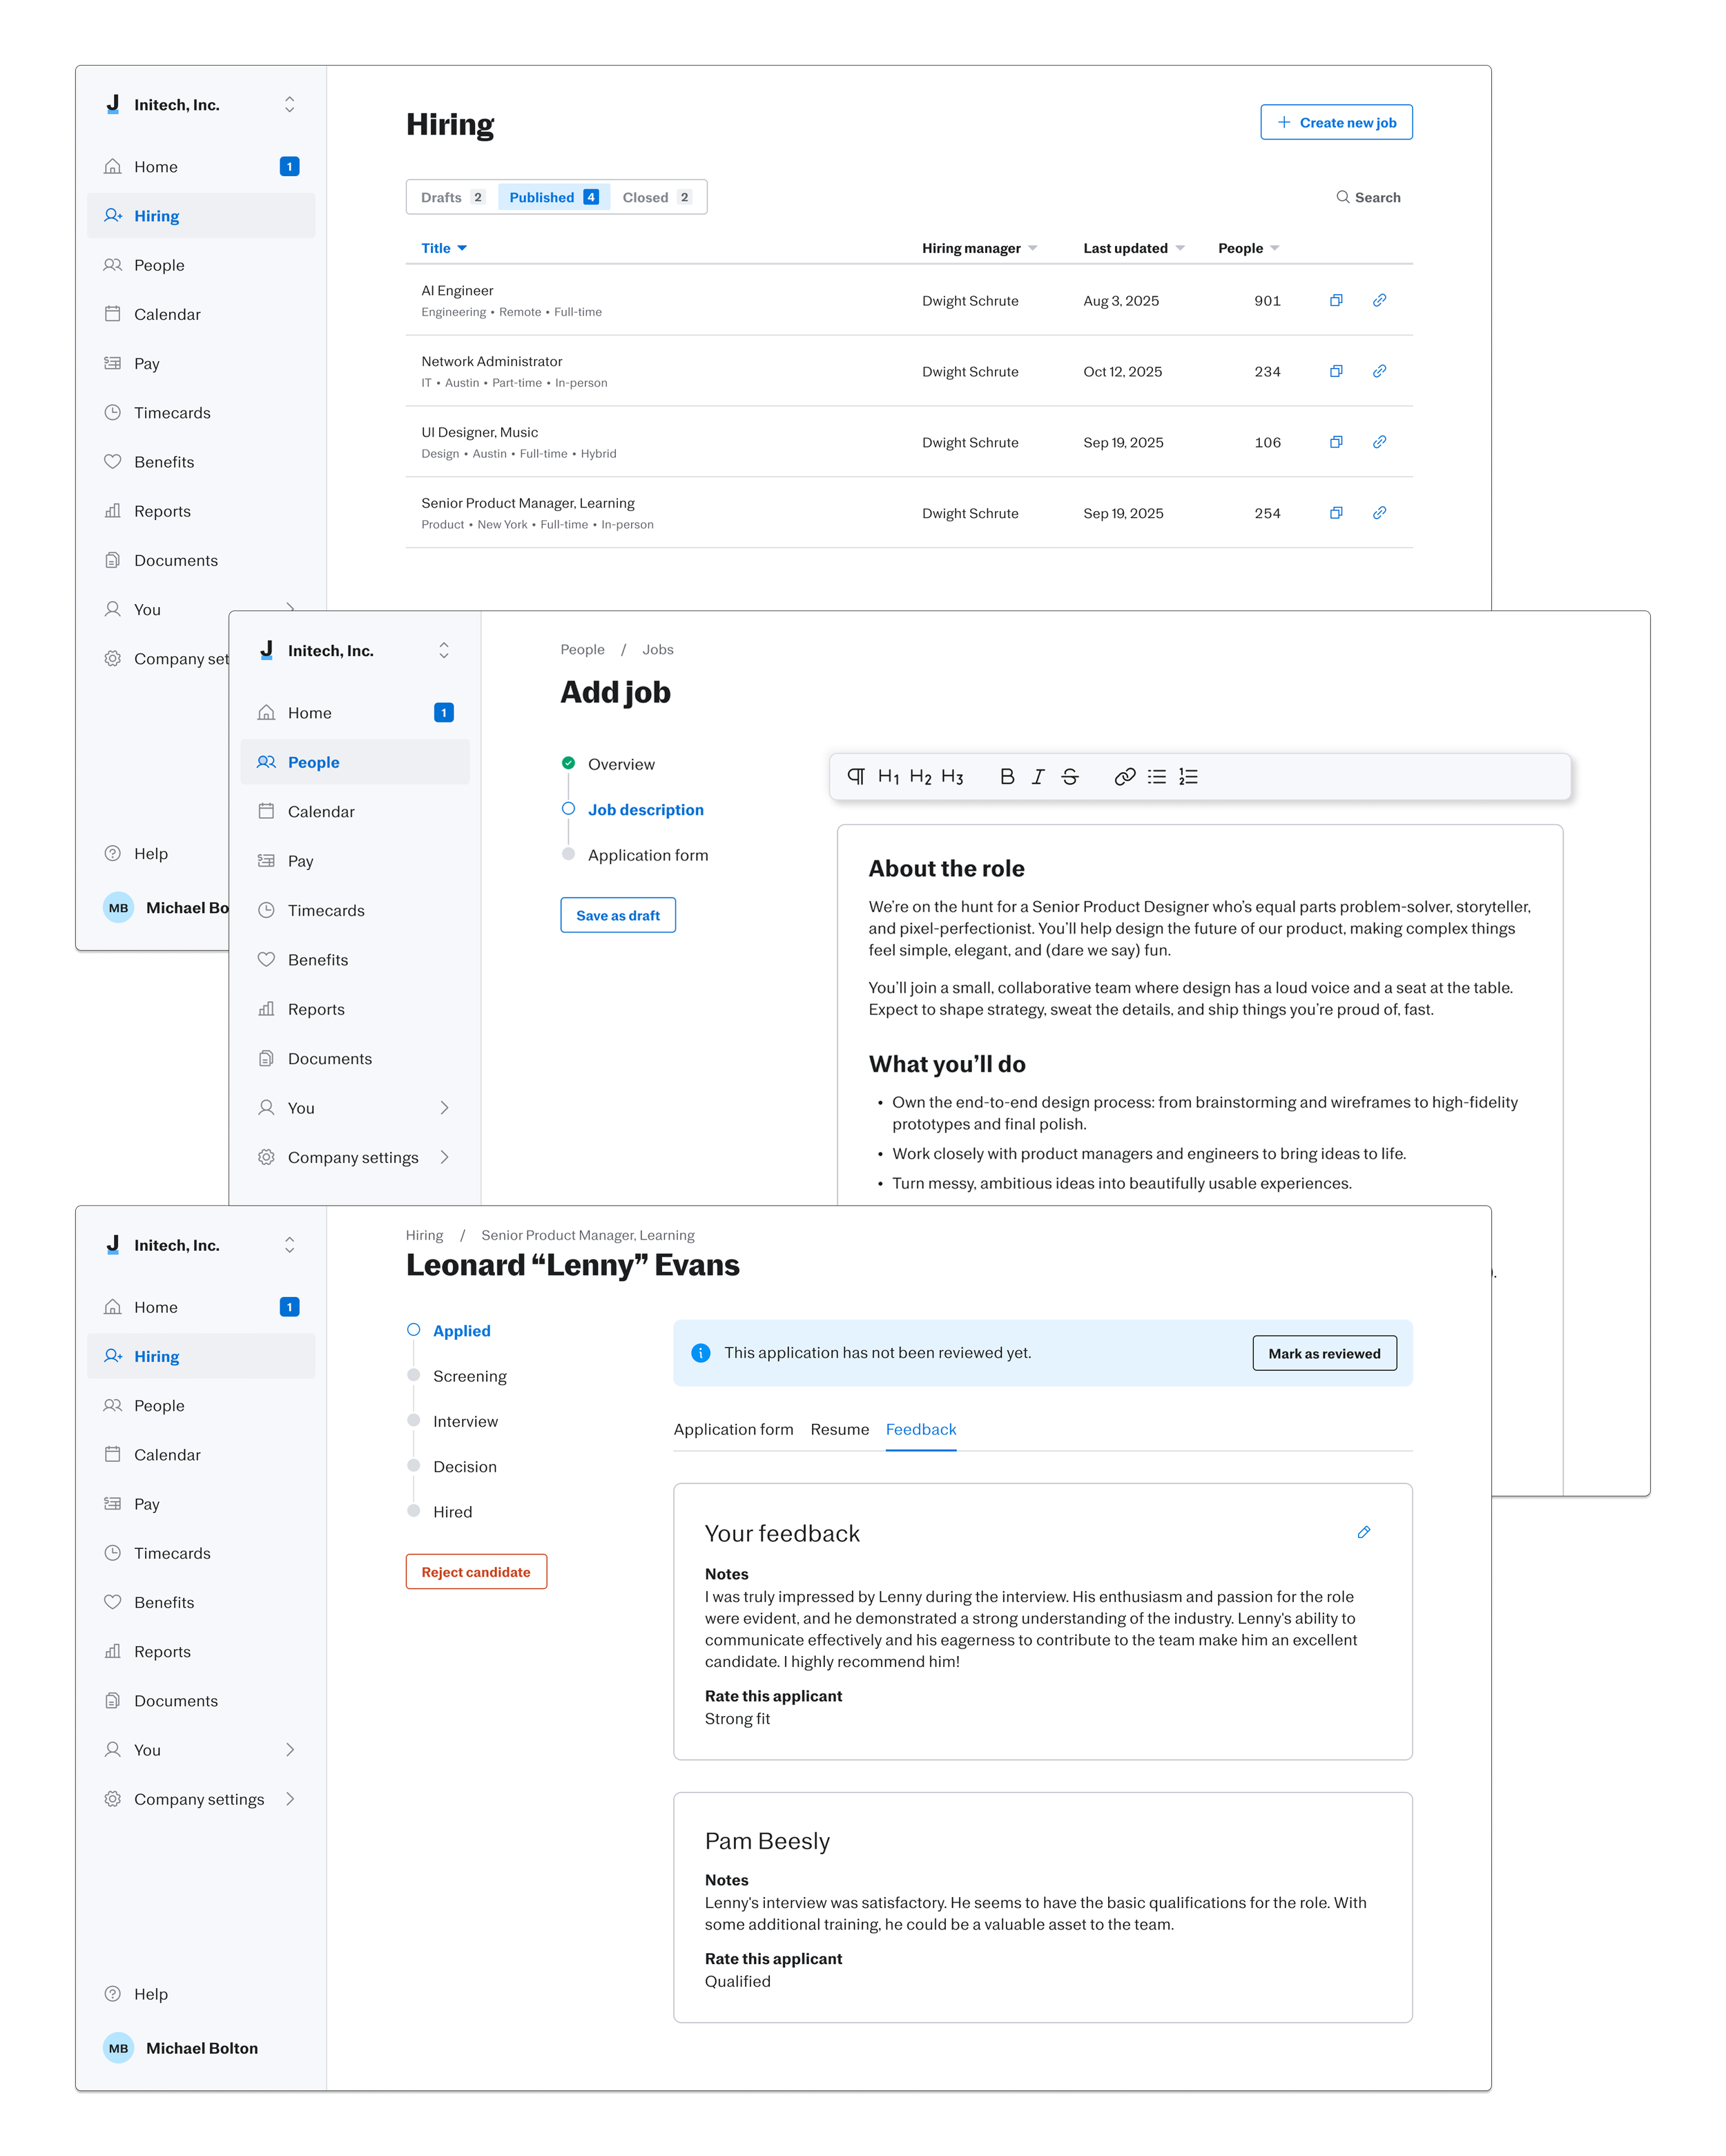Image resolution: width=1726 pixels, height=2156 pixels.
Task: Open Benefits in the applicant window sidebar
Action: [x=201, y=1602]
